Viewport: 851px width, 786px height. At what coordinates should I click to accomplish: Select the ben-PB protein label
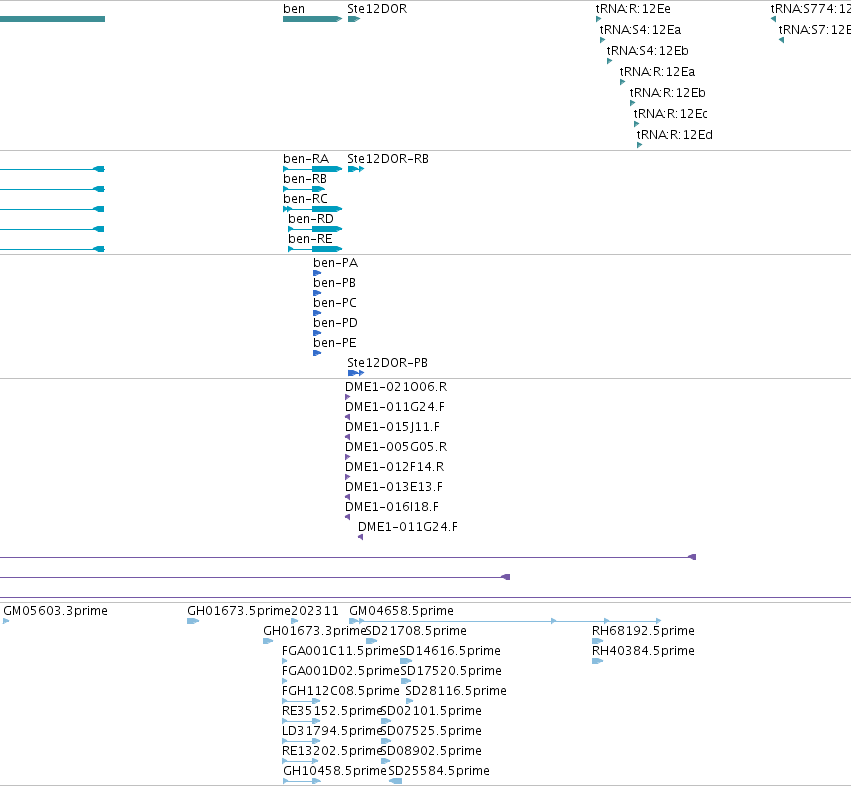tap(334, 283)
